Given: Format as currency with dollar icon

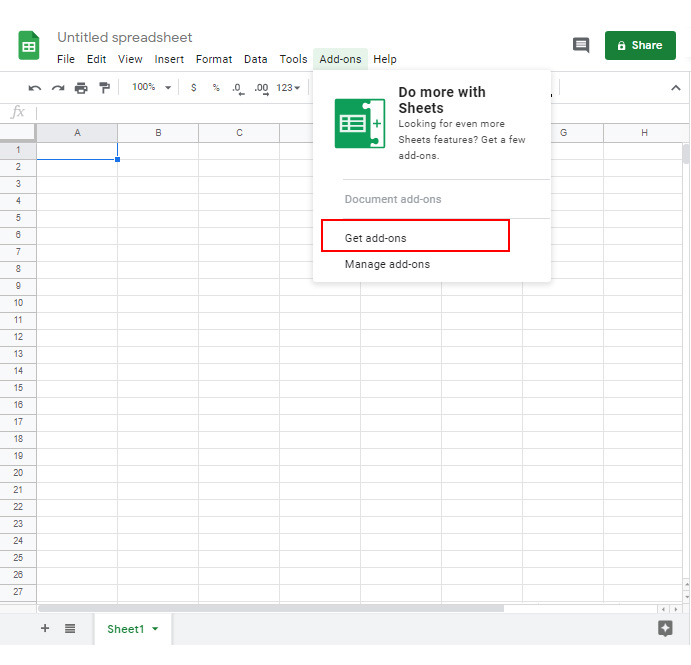Looking at the screenshot, I should coord(193,88).
